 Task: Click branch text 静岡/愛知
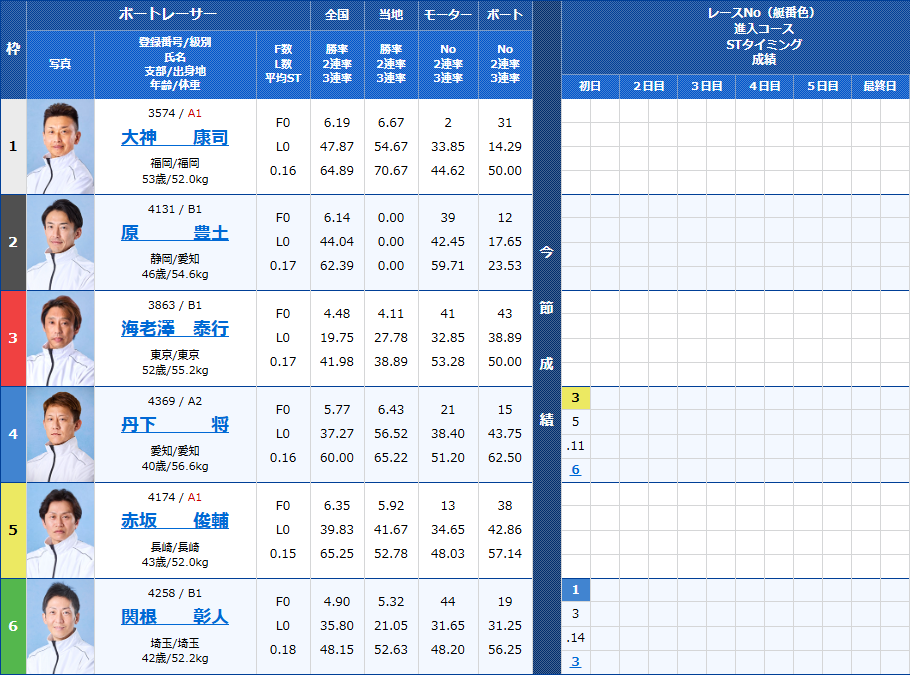point(175,259)
